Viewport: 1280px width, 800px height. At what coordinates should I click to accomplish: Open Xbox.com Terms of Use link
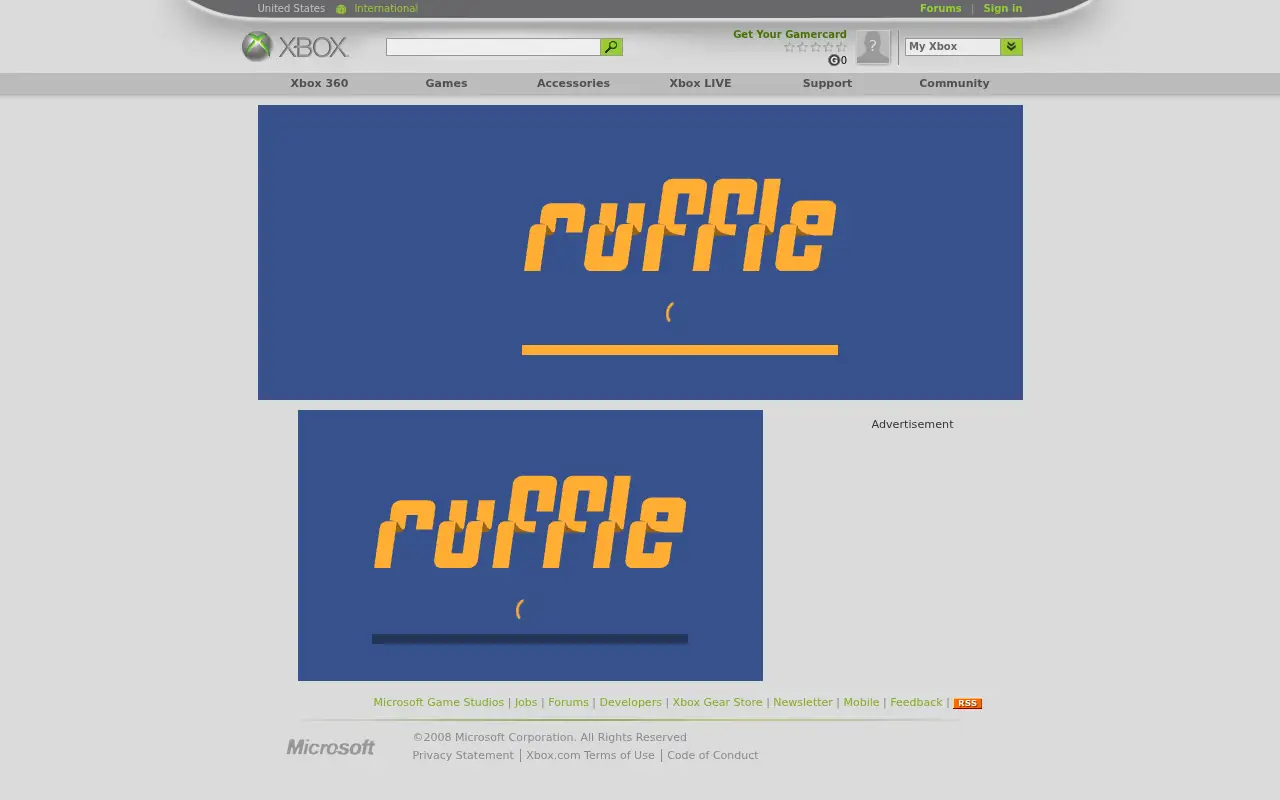click(x=590, y=756)
